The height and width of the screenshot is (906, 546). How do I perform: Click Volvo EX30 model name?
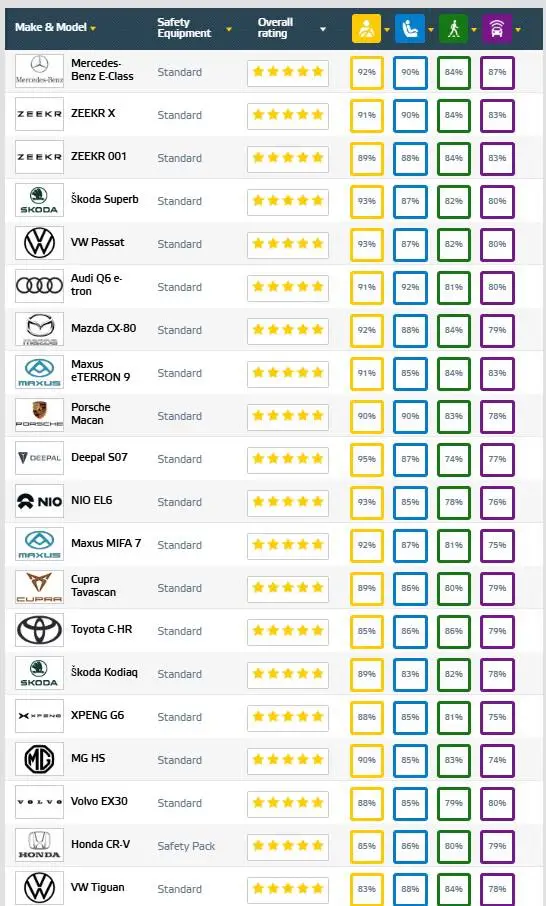pyautogui.click(x=99, y=801)
